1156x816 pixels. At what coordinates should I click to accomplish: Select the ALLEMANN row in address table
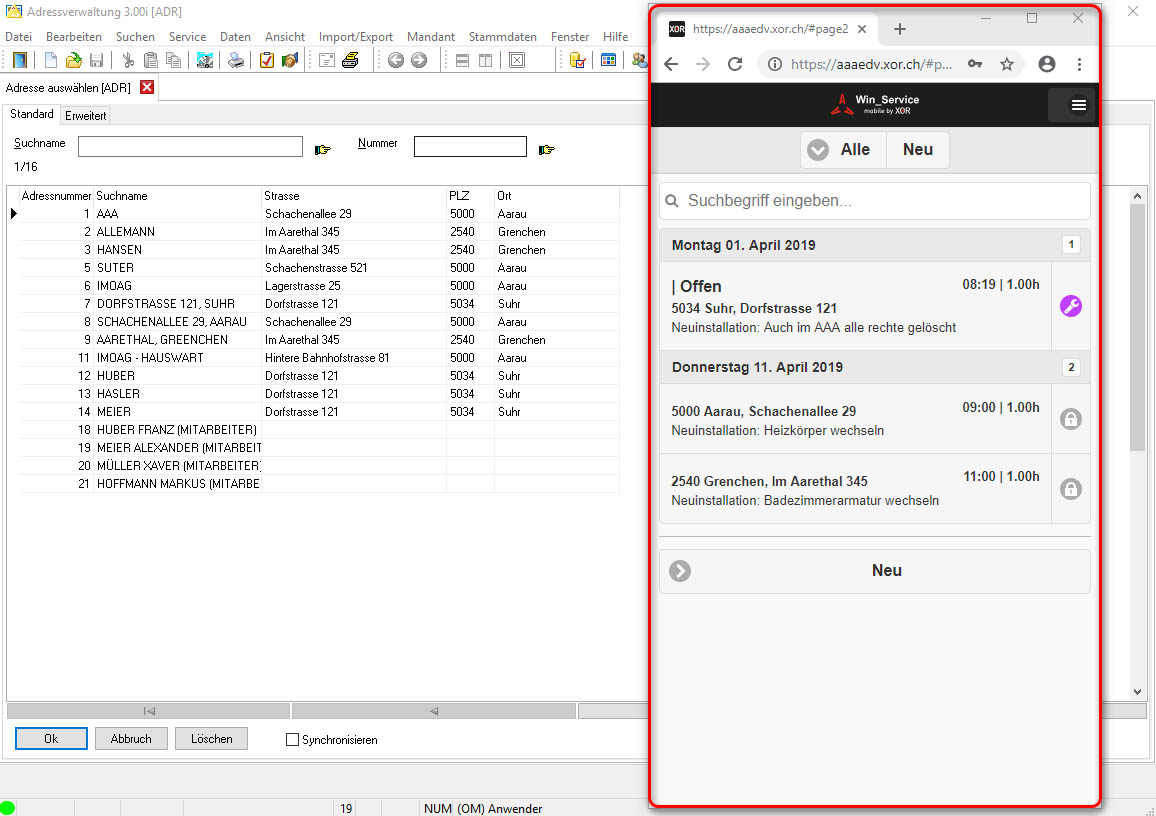pyautogui.click(x=319, y=231)
